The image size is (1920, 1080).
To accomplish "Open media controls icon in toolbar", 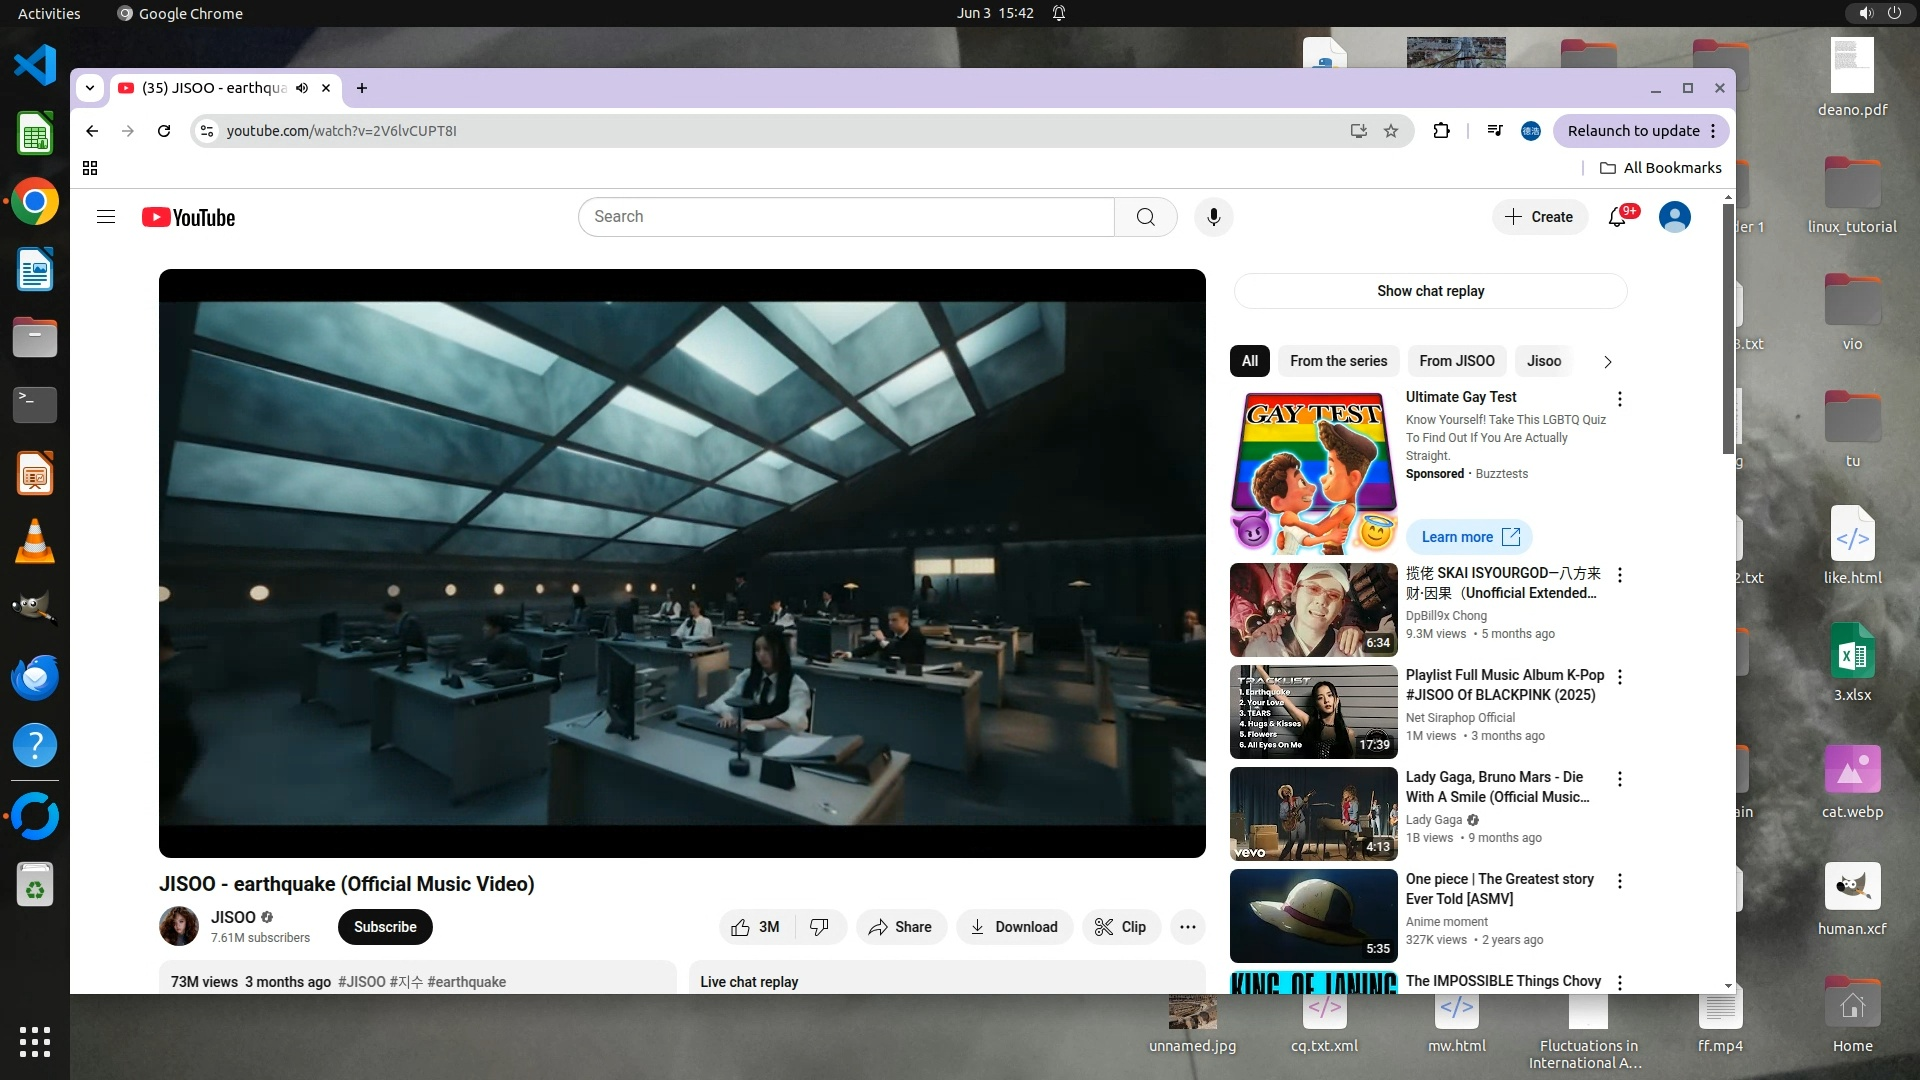I will click(x=1495, y=131).
